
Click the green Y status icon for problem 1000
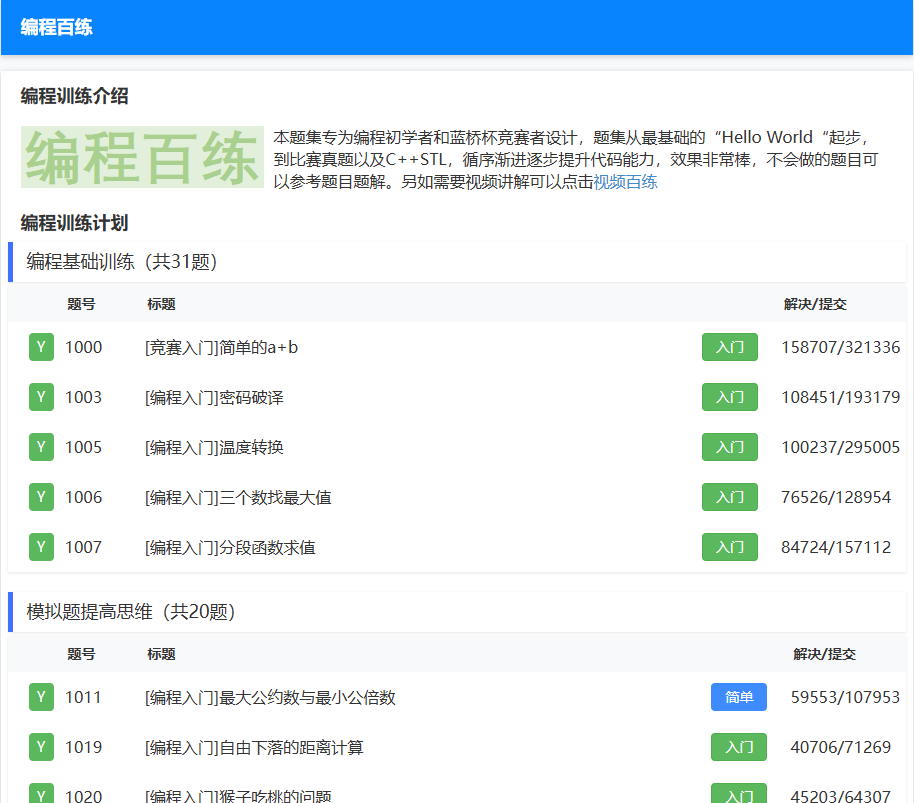(x=41, y=347)
